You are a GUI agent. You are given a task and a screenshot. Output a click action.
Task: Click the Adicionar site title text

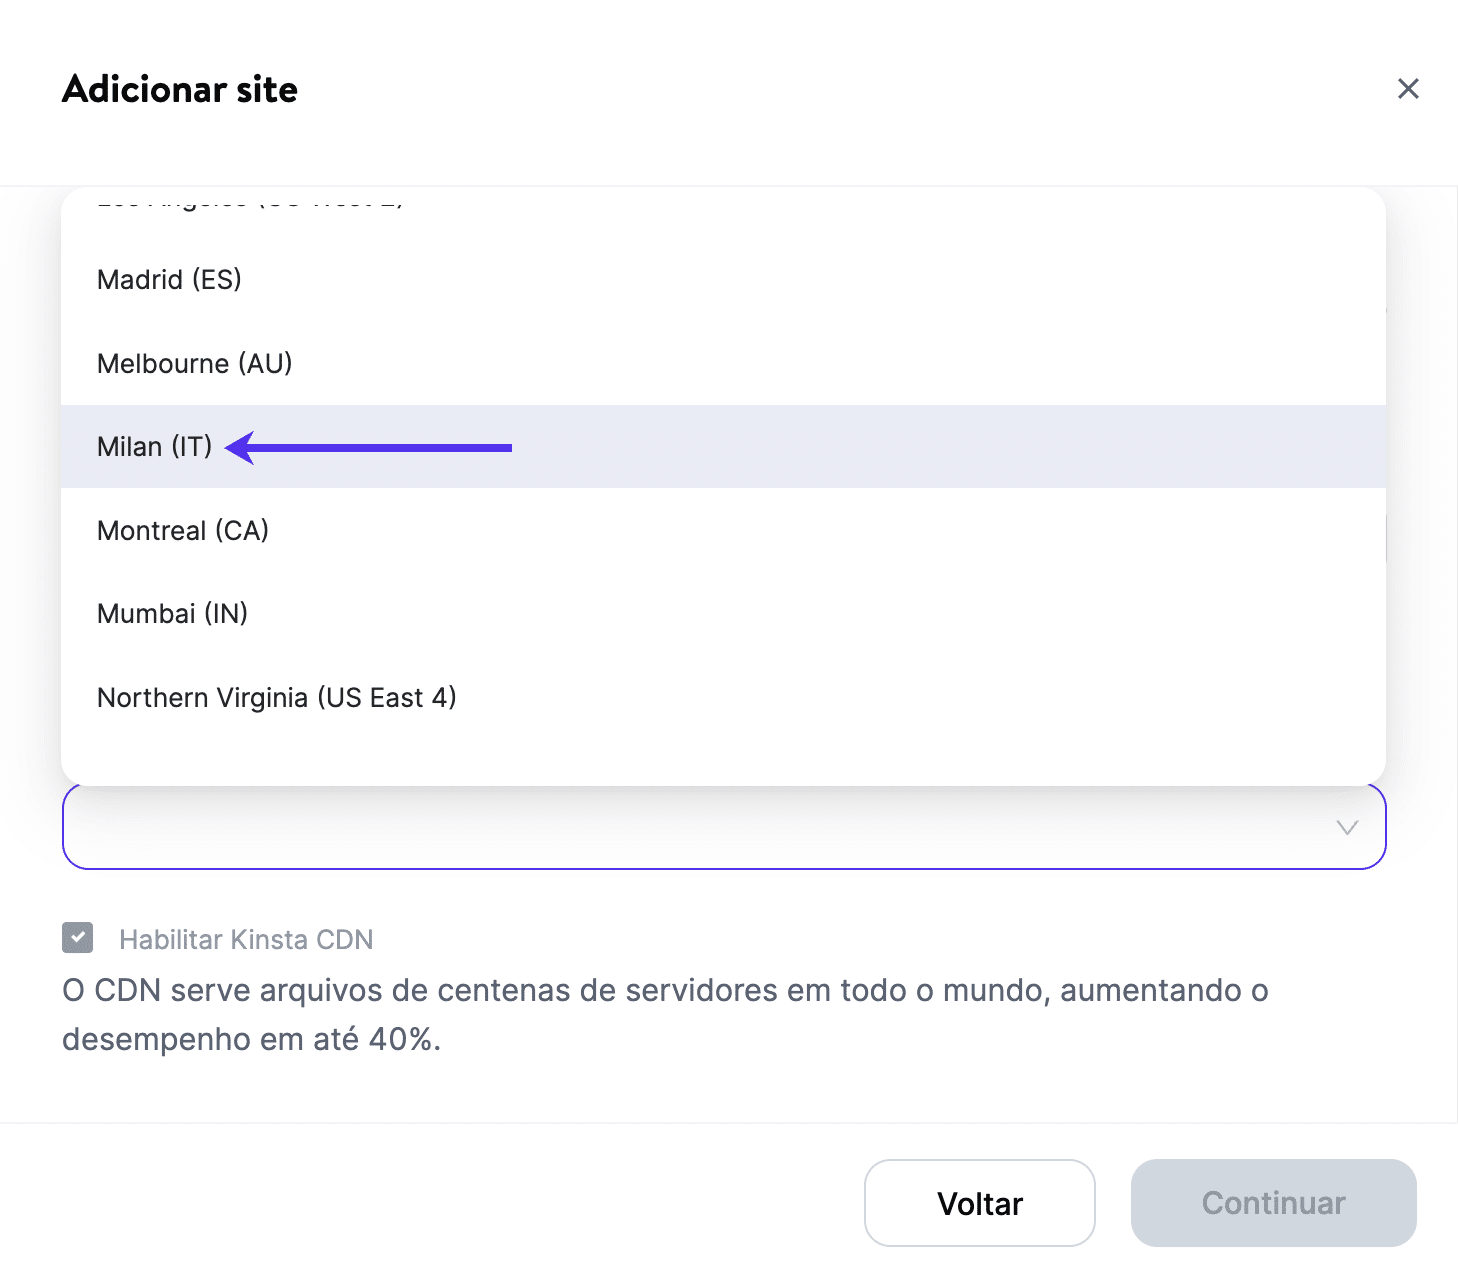click(x=179, y=89)
